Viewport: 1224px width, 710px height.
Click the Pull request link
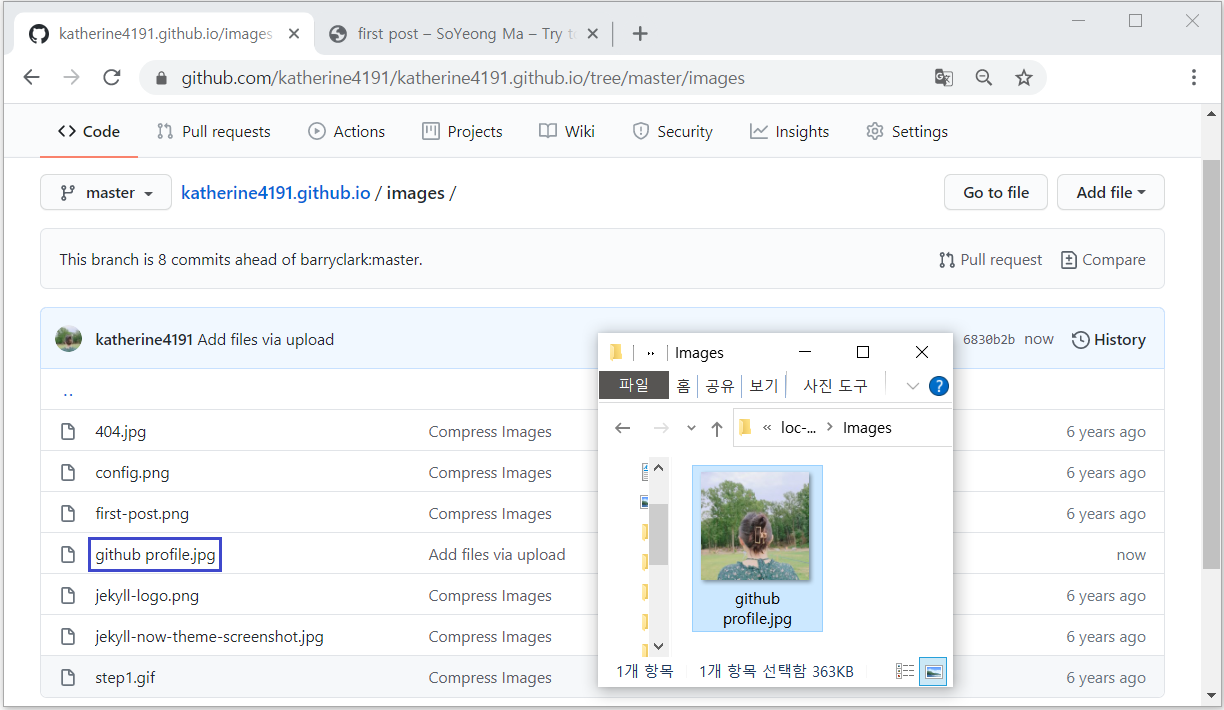[991, 260]
